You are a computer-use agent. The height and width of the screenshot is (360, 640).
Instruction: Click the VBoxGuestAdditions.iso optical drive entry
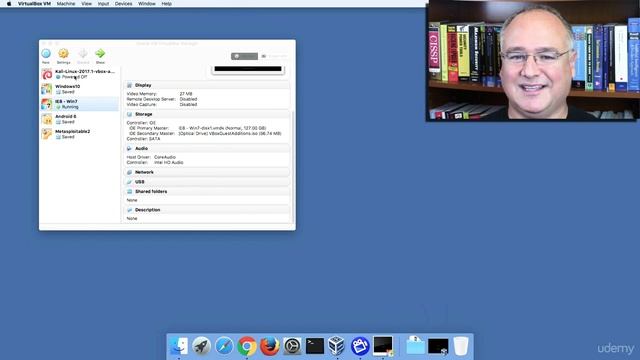(x=230, y=133)
